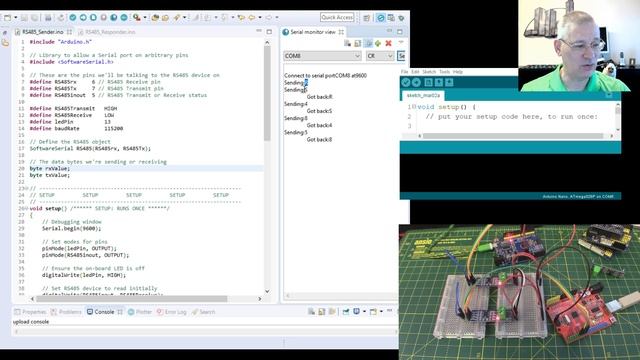Click scroll-down arrow of code editor scrollbar
This screenshot has height=360, width=640.
tap(267, 291)
